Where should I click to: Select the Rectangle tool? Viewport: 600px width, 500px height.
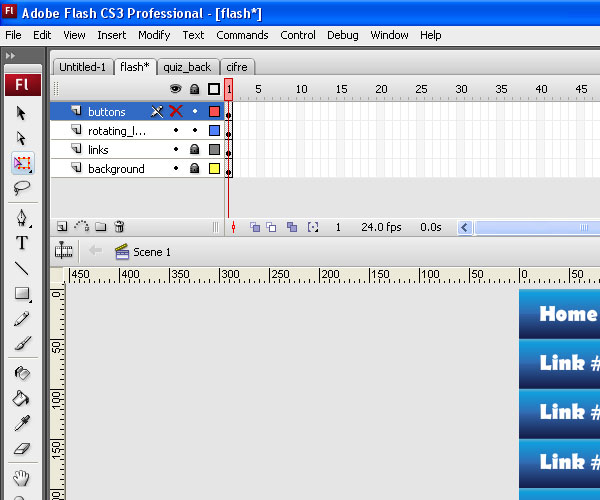(x=22, y=294)
